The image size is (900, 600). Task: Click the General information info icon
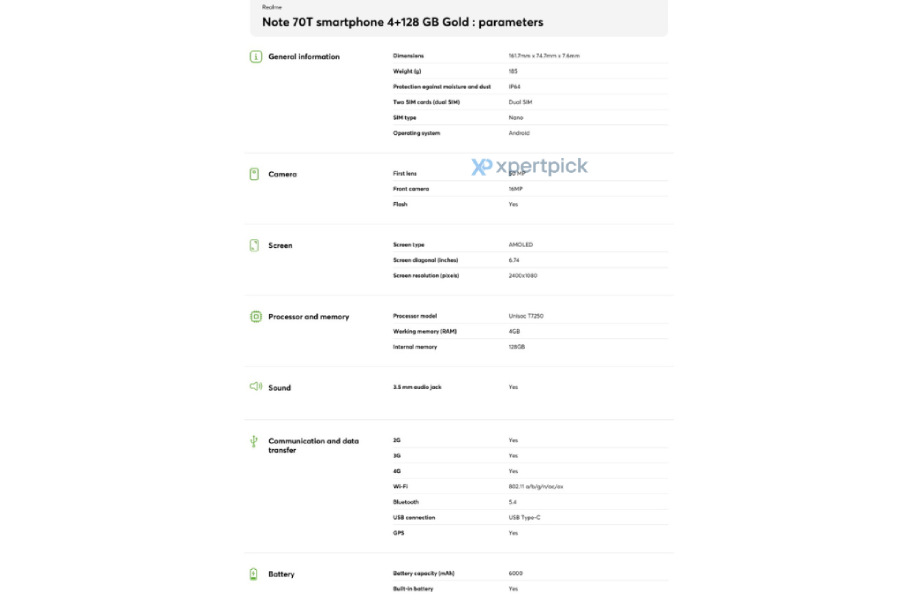[255, 57]
